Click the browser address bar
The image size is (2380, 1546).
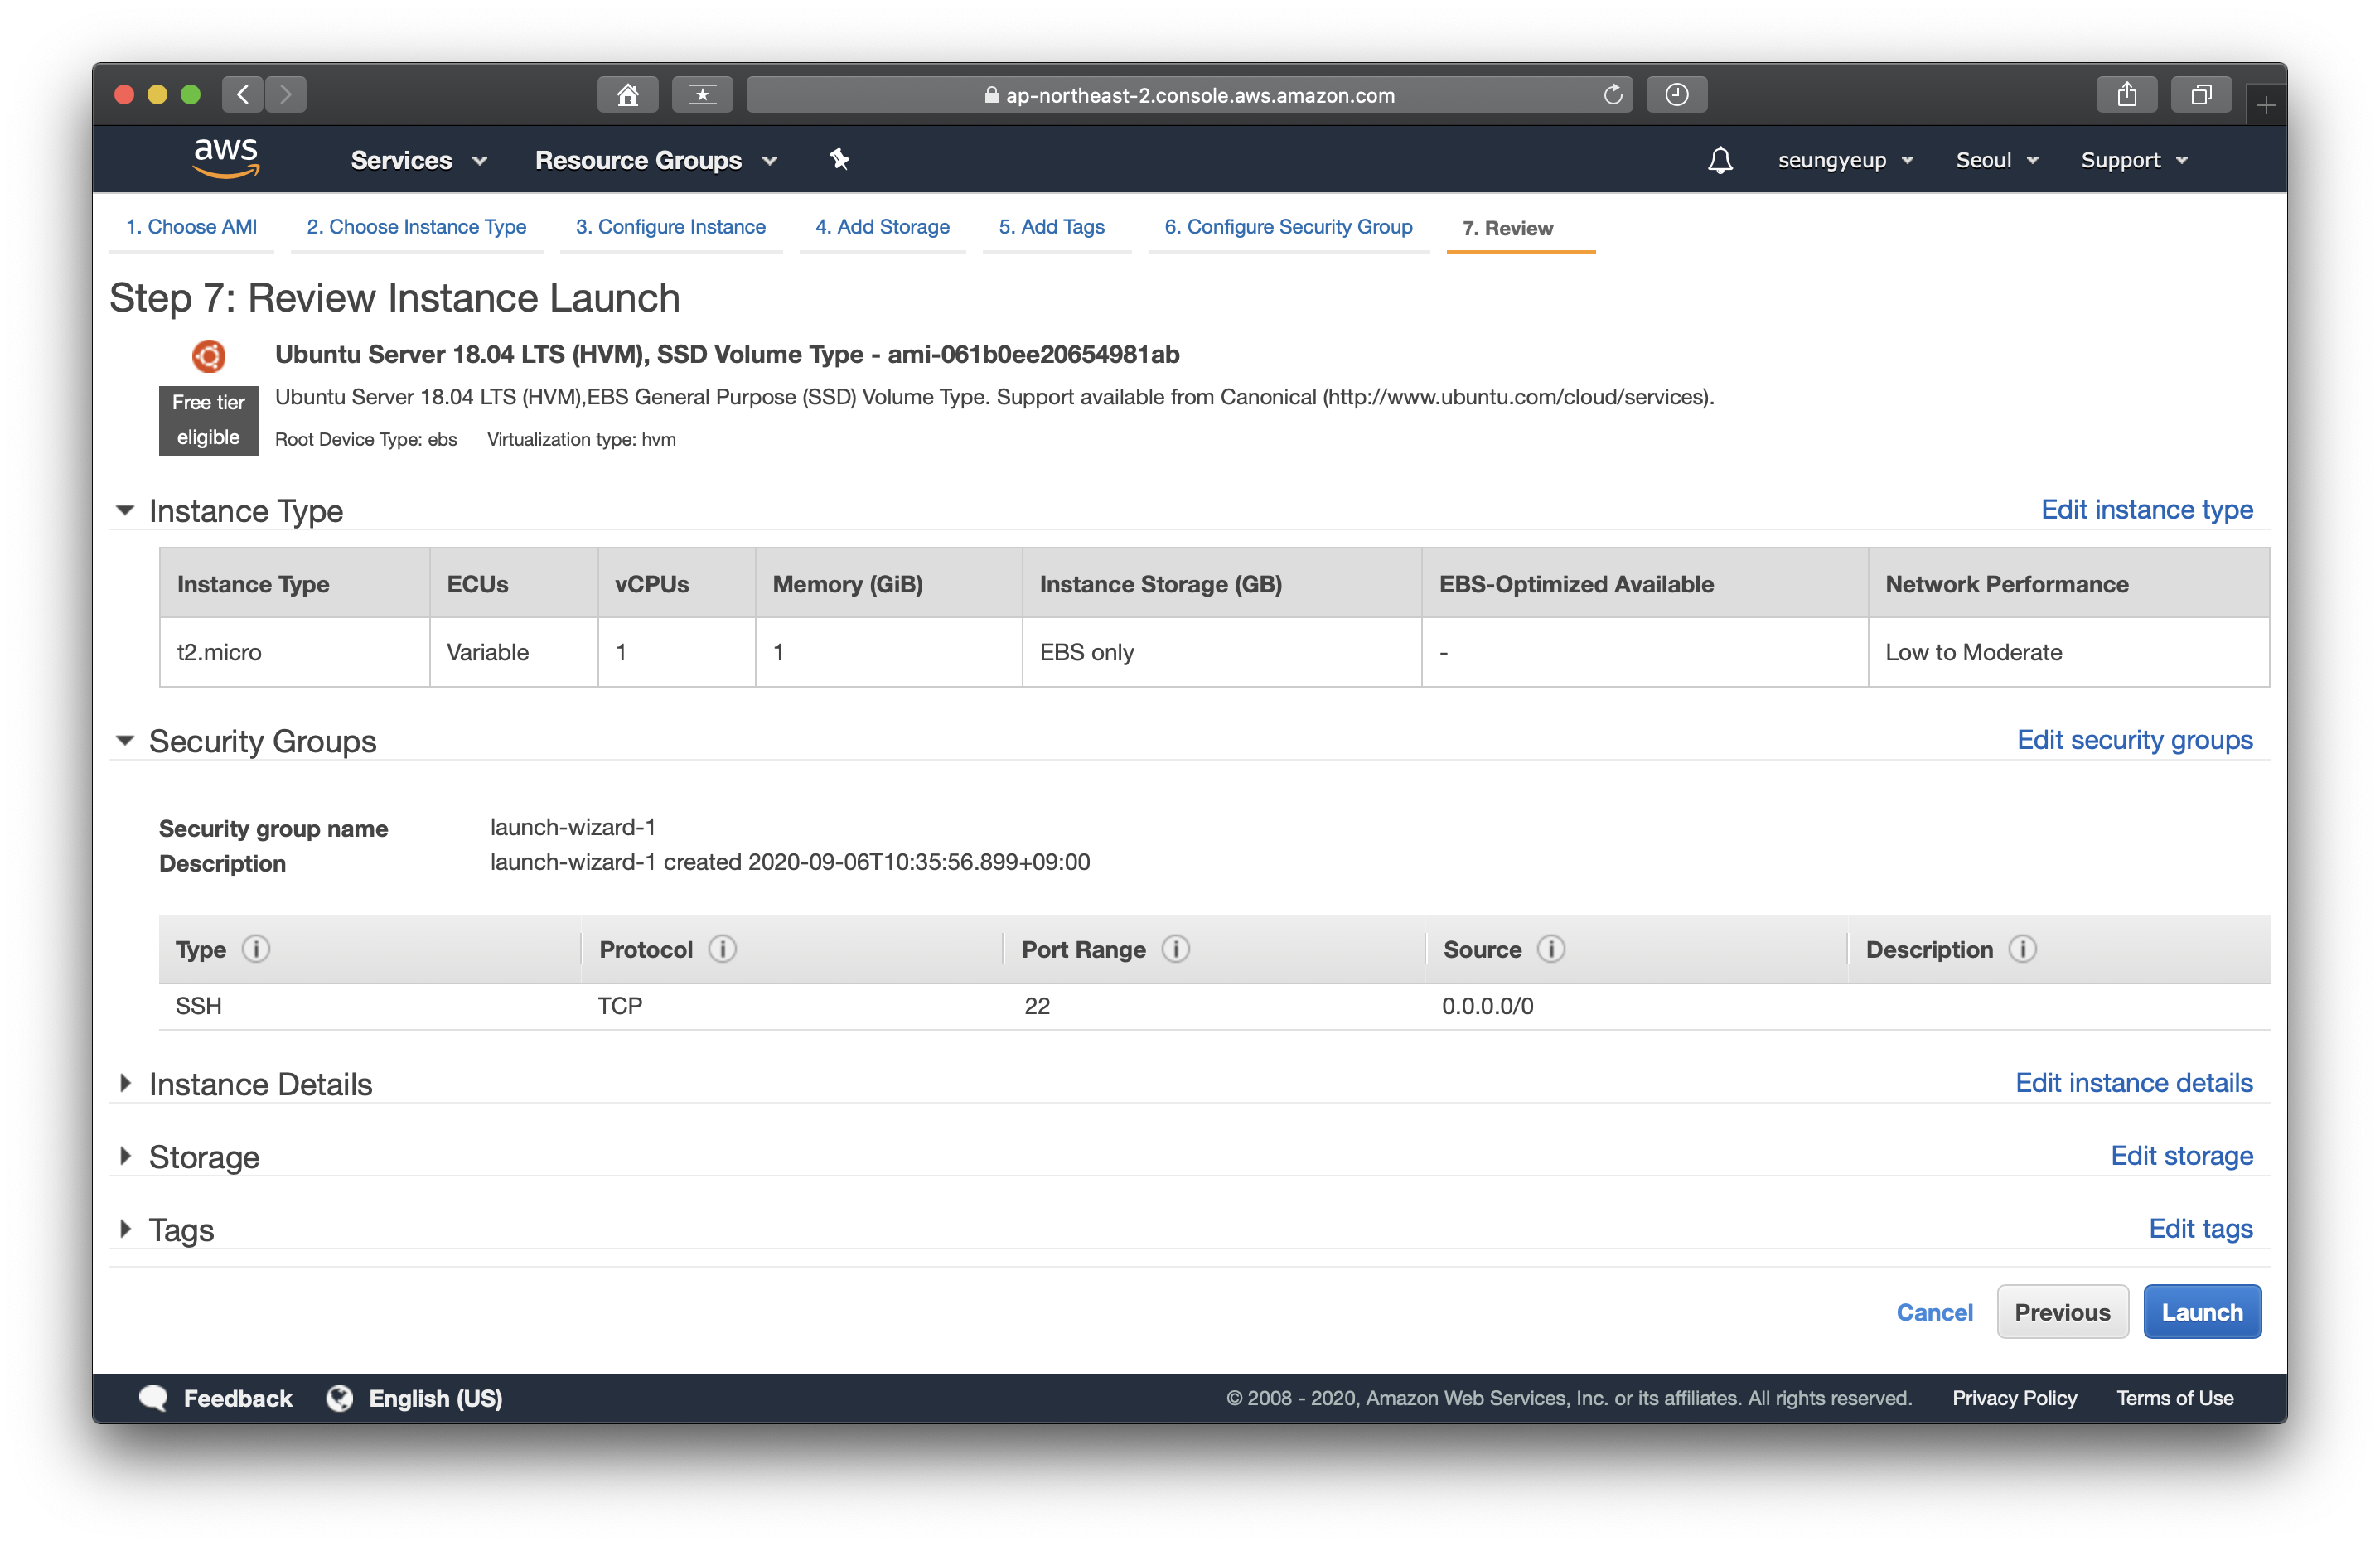(1188, 95)
